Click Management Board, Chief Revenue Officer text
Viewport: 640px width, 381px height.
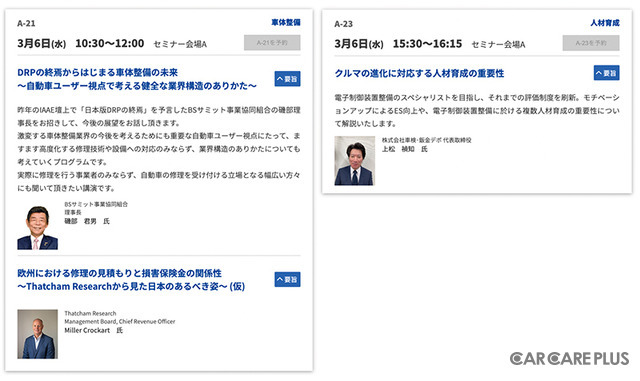120,321
